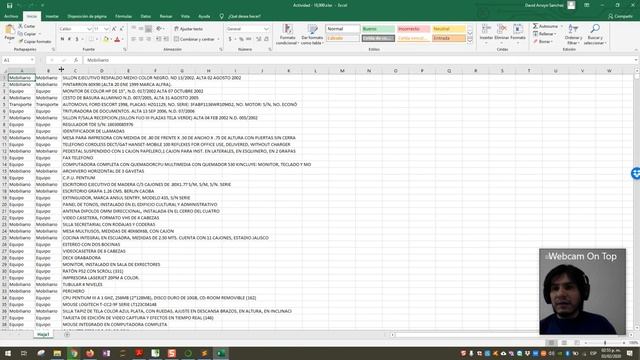Apply the Bueno cell style
This screenshot has width=640, height=360.
[x=378, y=29]
